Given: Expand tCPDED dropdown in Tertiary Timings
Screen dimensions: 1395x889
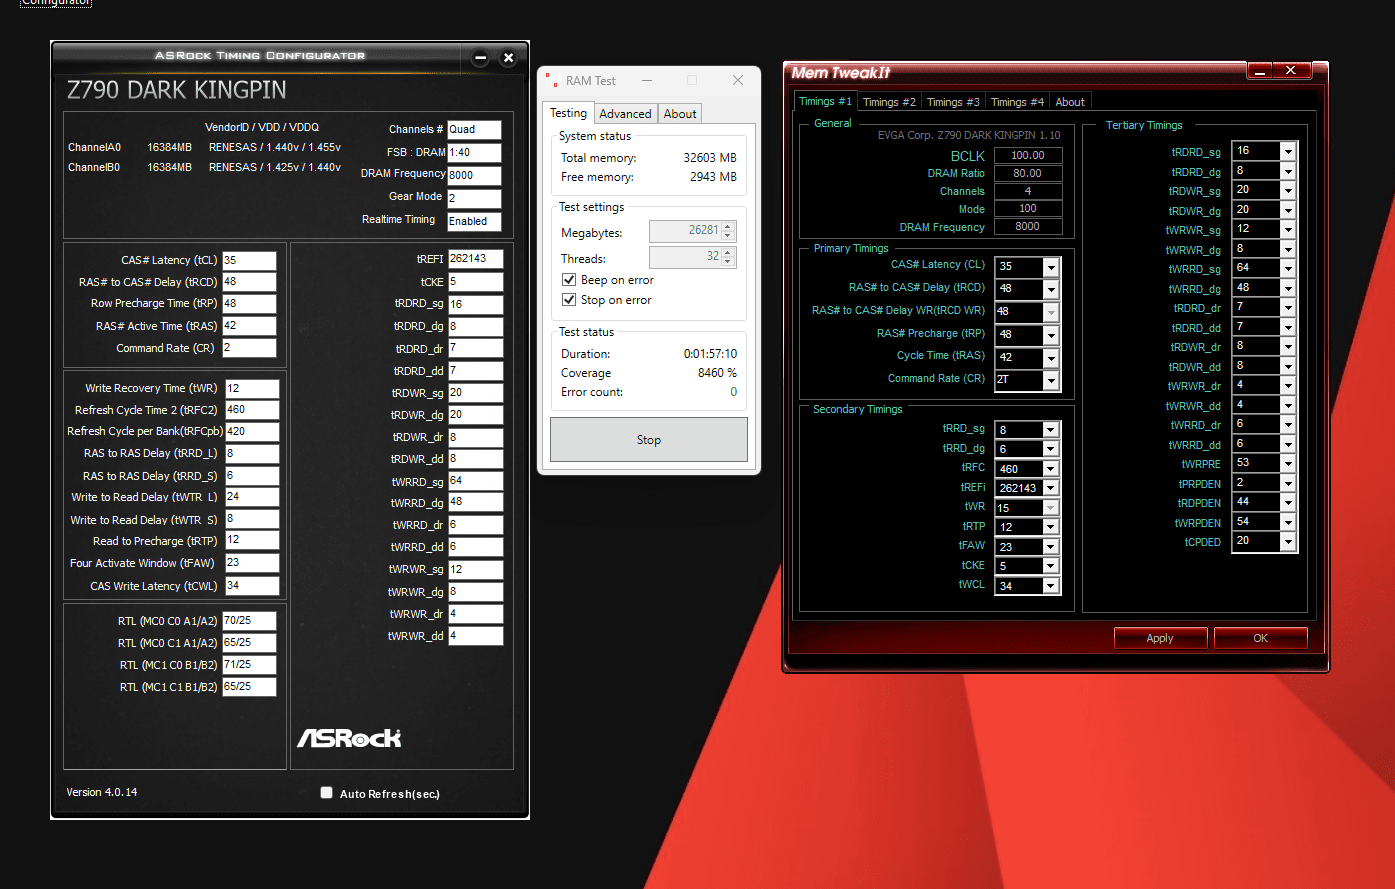Looking at the screenshot, I should coord(1288,542).
